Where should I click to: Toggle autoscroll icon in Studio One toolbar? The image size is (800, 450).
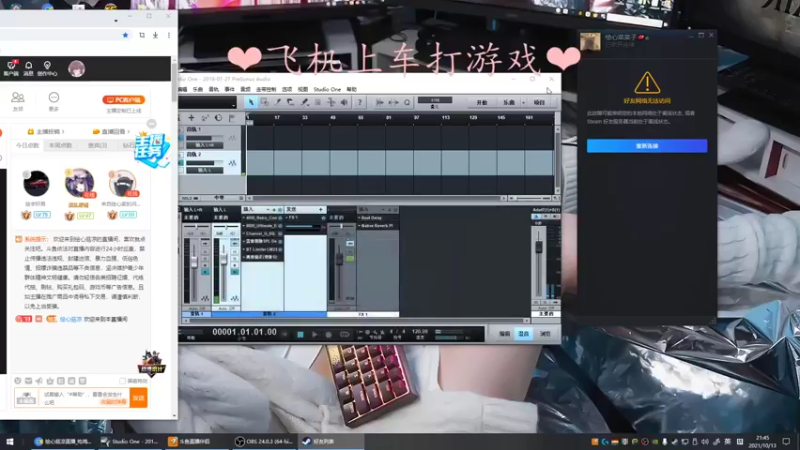click(380, 103)
